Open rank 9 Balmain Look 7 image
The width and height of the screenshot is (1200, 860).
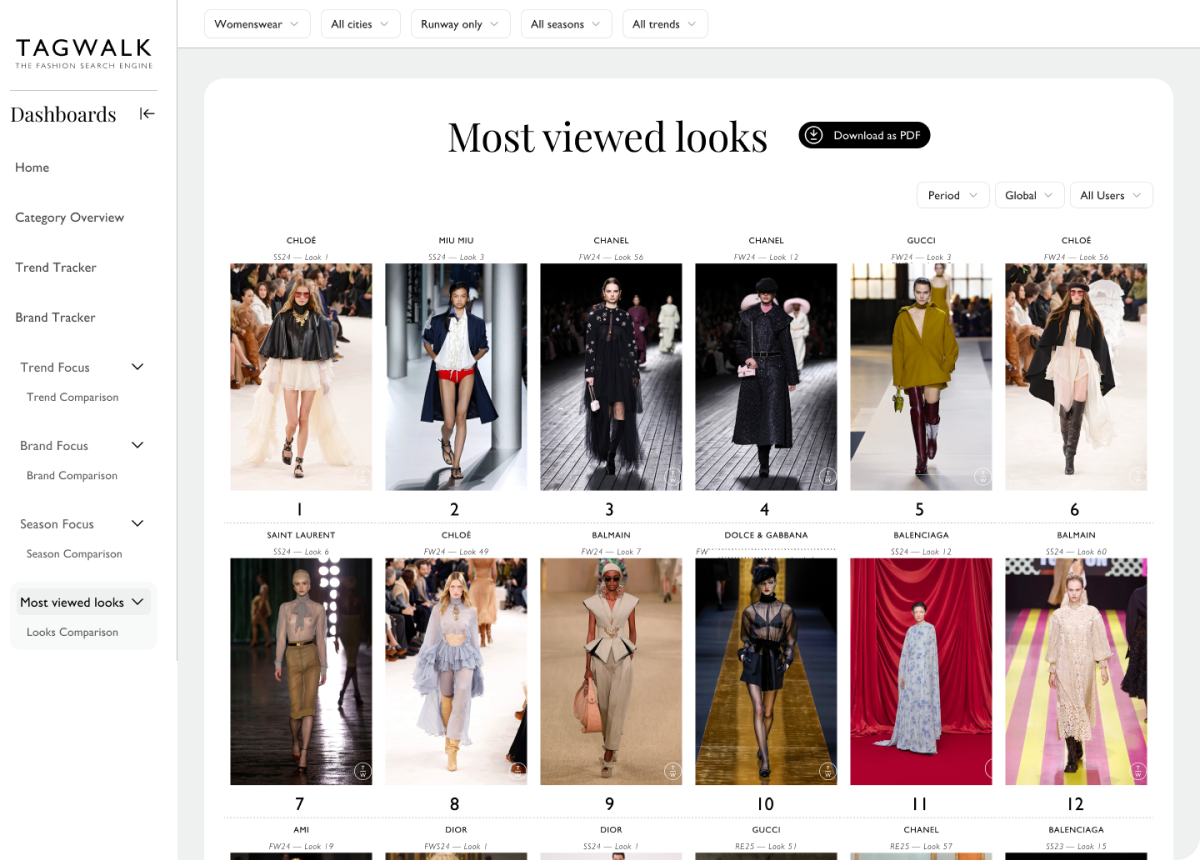pyautogui.click(x=611, y=671)
